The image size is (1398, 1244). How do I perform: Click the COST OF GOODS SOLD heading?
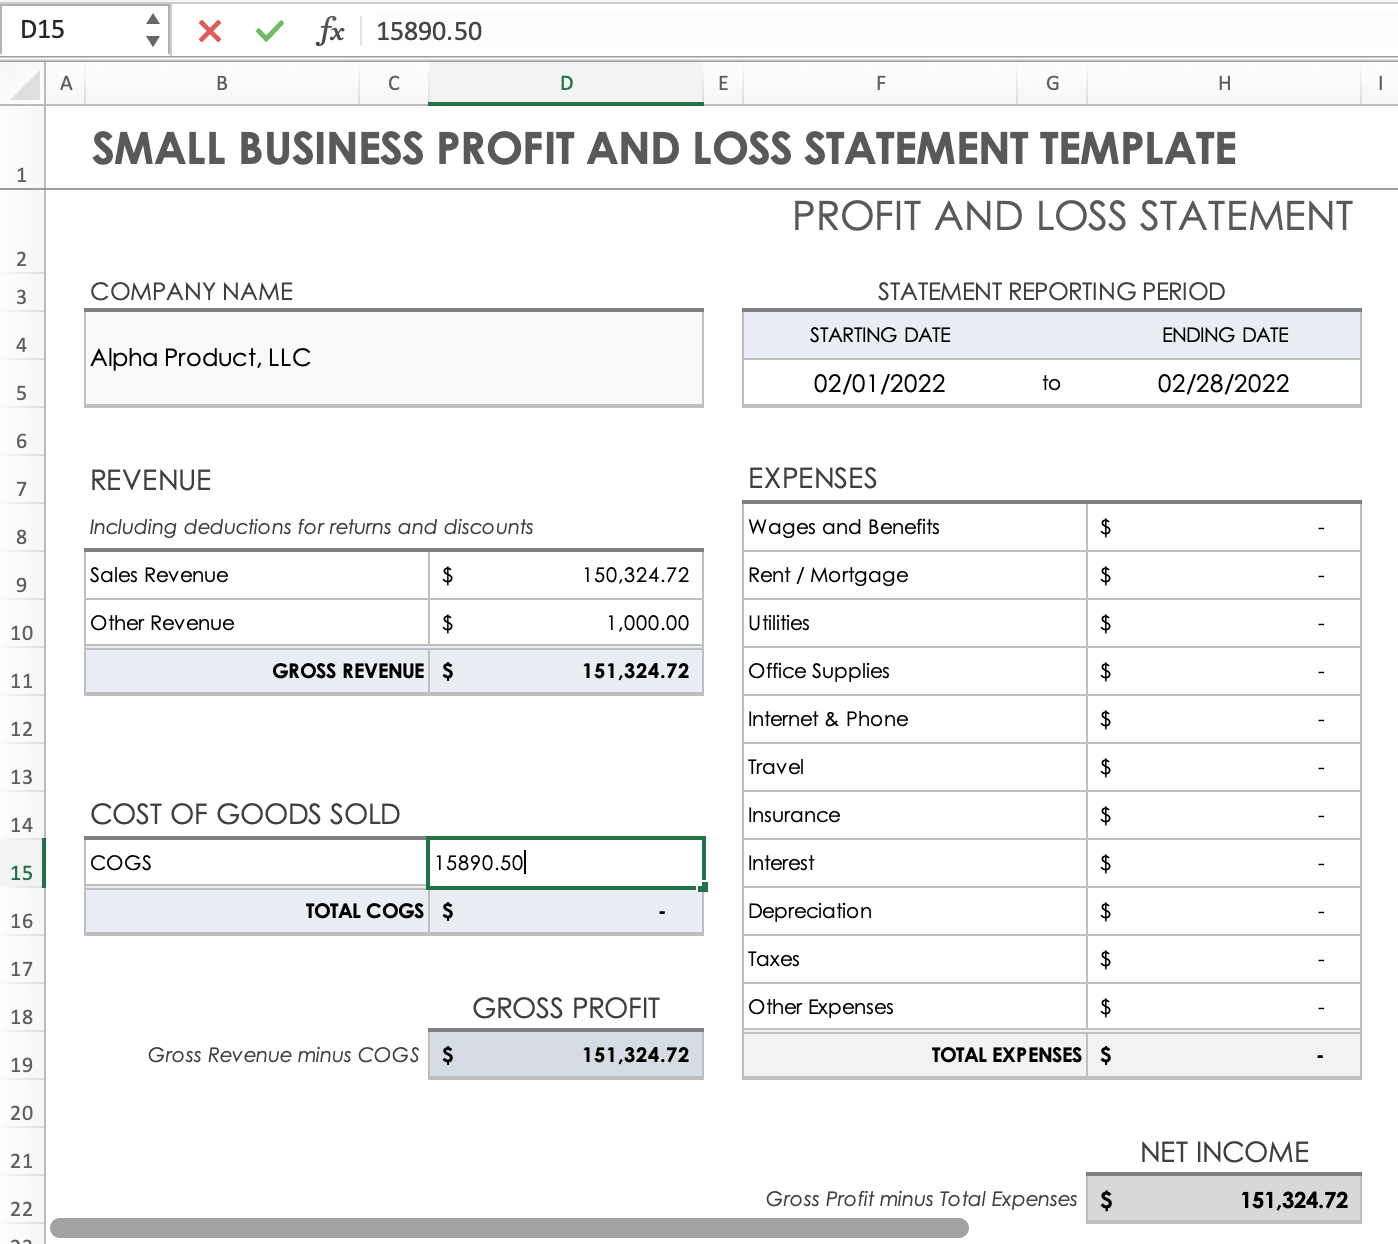pos(245,814)
